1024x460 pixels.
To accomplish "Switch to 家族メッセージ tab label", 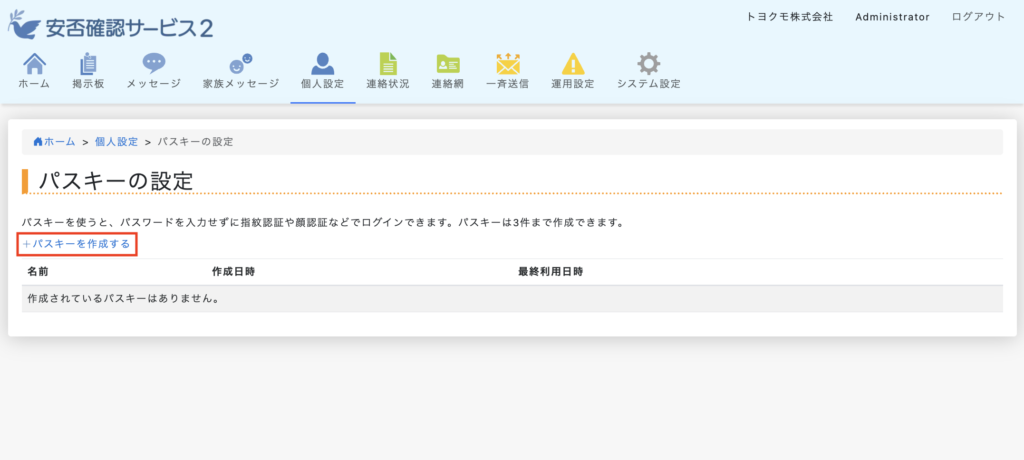I will 241,84.
